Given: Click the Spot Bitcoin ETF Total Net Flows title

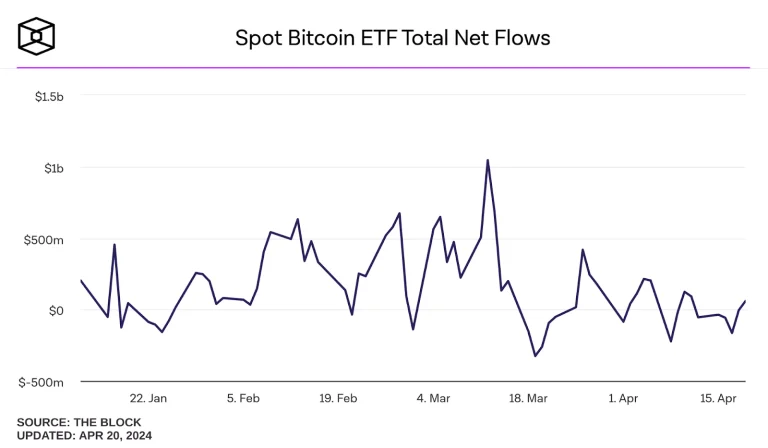Looking at the screenshot, I should 392,38.
